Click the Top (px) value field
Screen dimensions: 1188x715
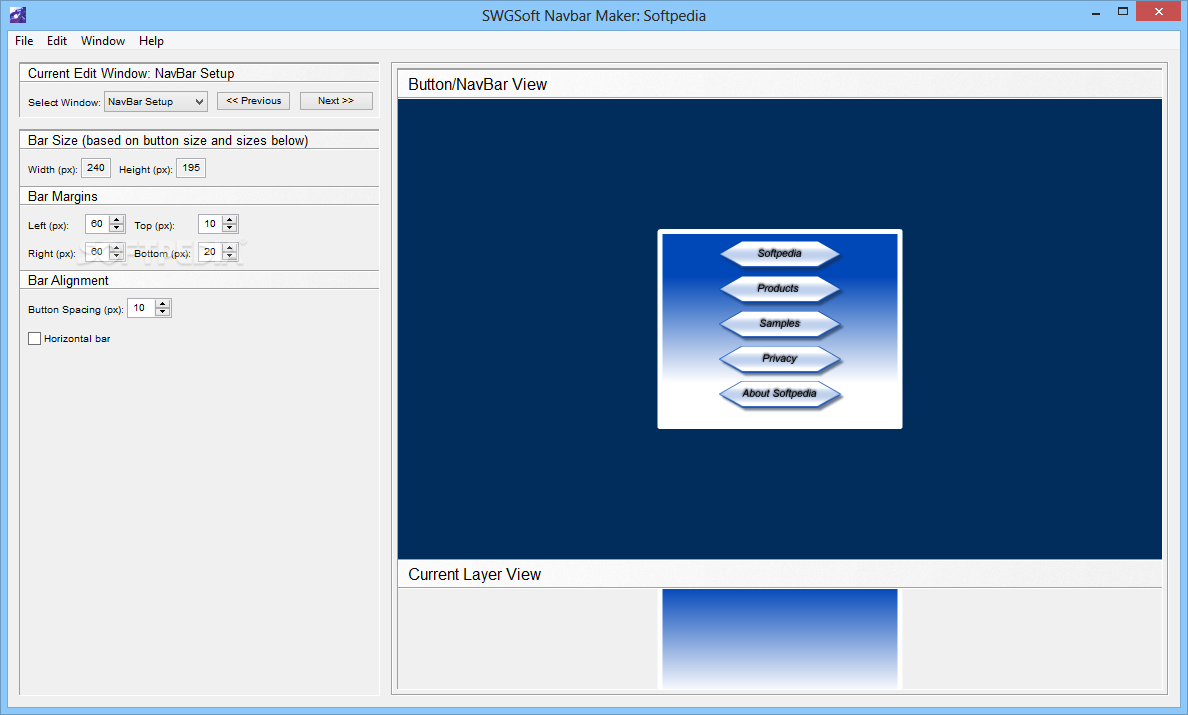[211, 224]
